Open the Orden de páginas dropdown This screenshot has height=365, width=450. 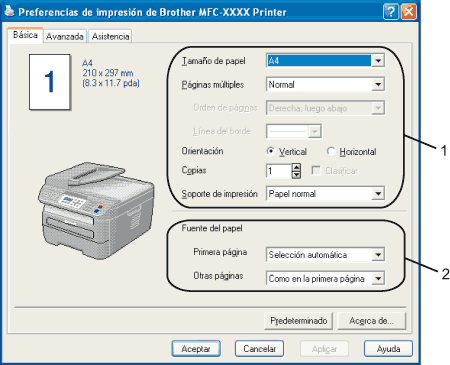(x=325, y=108)
